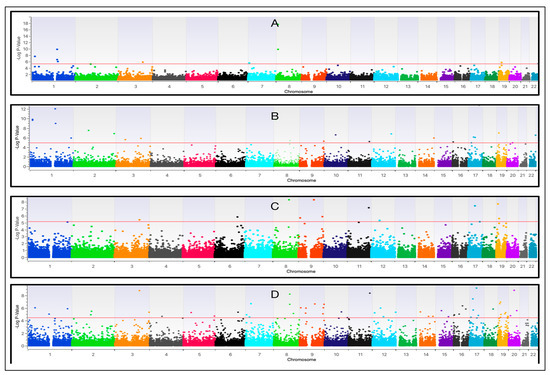
Task: Click chromosome label 2 in panel B
Action: pos(94,175)
